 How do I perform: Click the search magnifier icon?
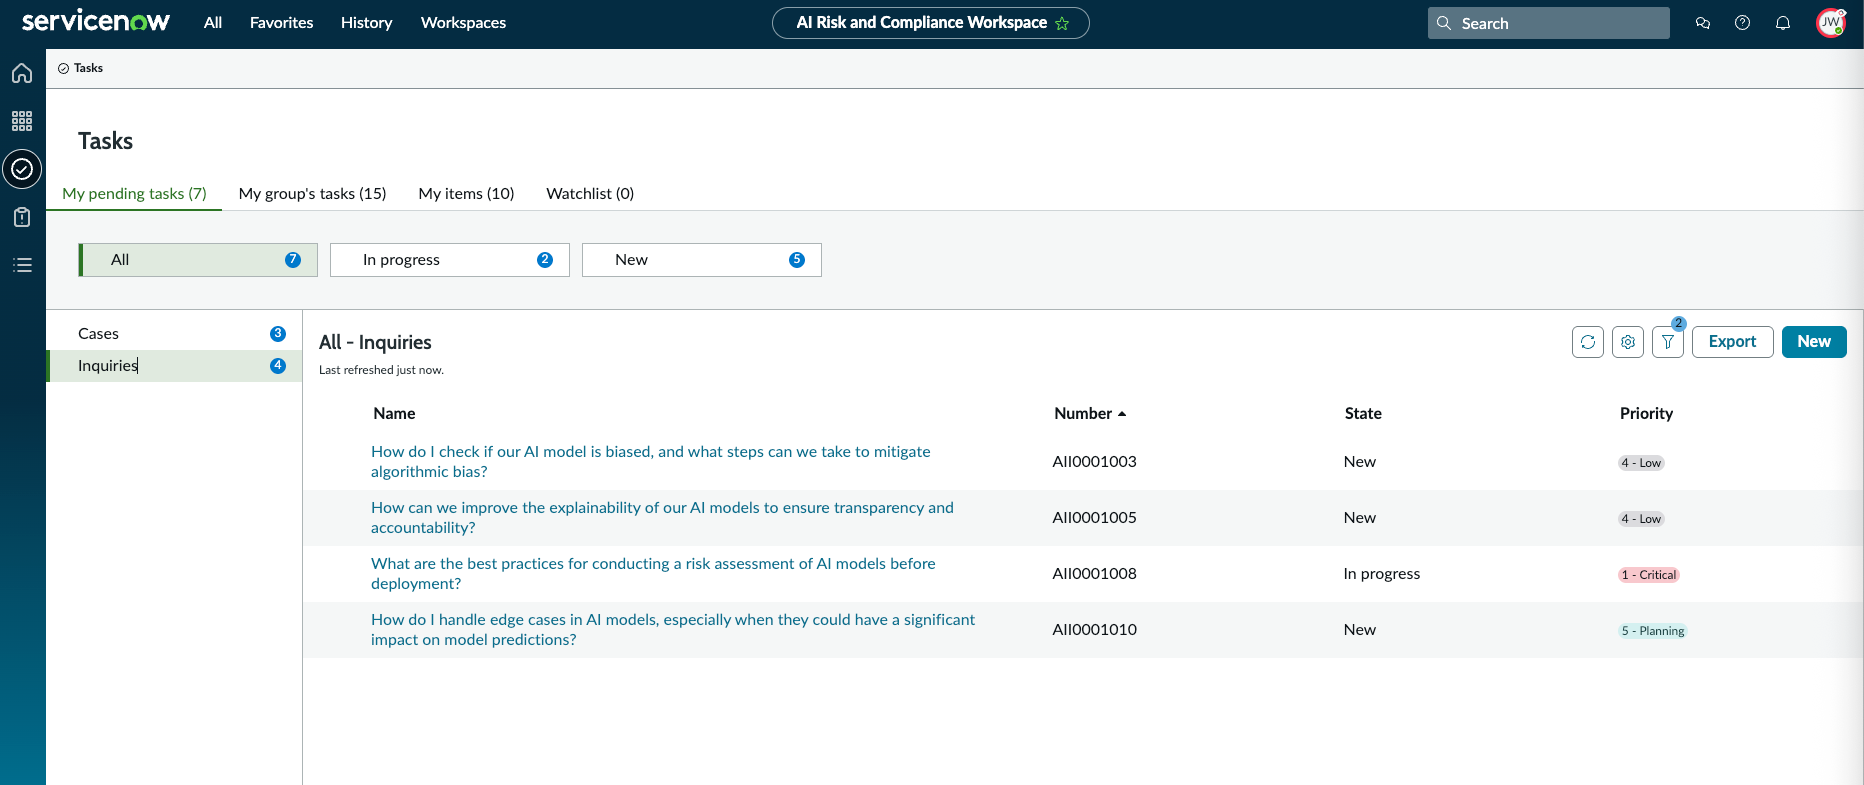[1444, 23]
